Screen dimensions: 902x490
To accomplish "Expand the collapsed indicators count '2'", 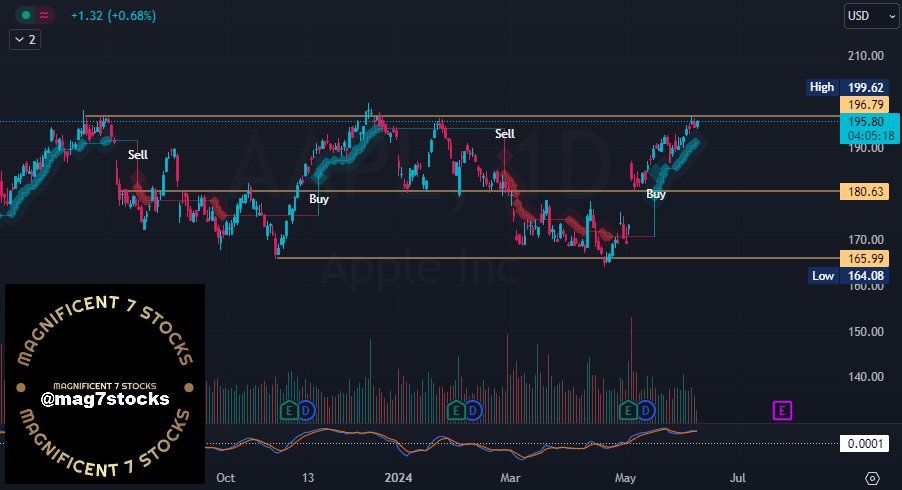I will point(25,40).
